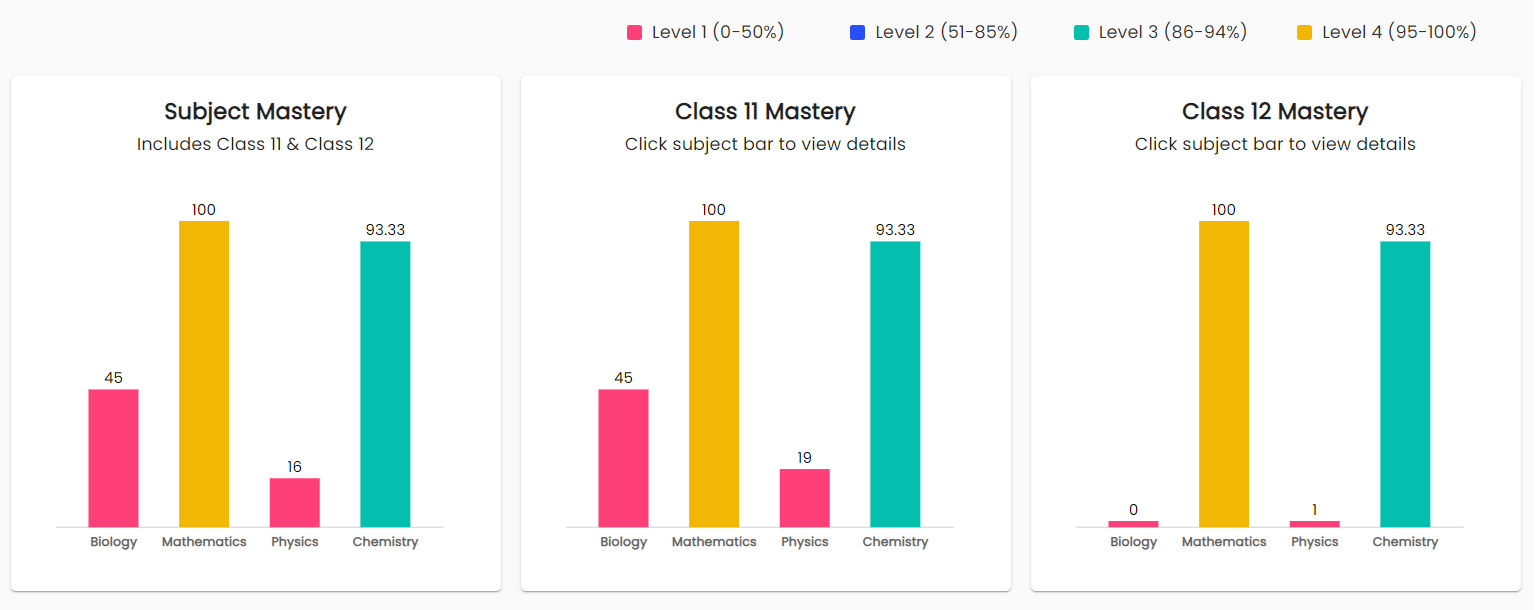Image resolution: width=1539 pixels, height=610 pixels.
Task: Click the yellow Level 4 legend swatch
Action: [1304, 33]
